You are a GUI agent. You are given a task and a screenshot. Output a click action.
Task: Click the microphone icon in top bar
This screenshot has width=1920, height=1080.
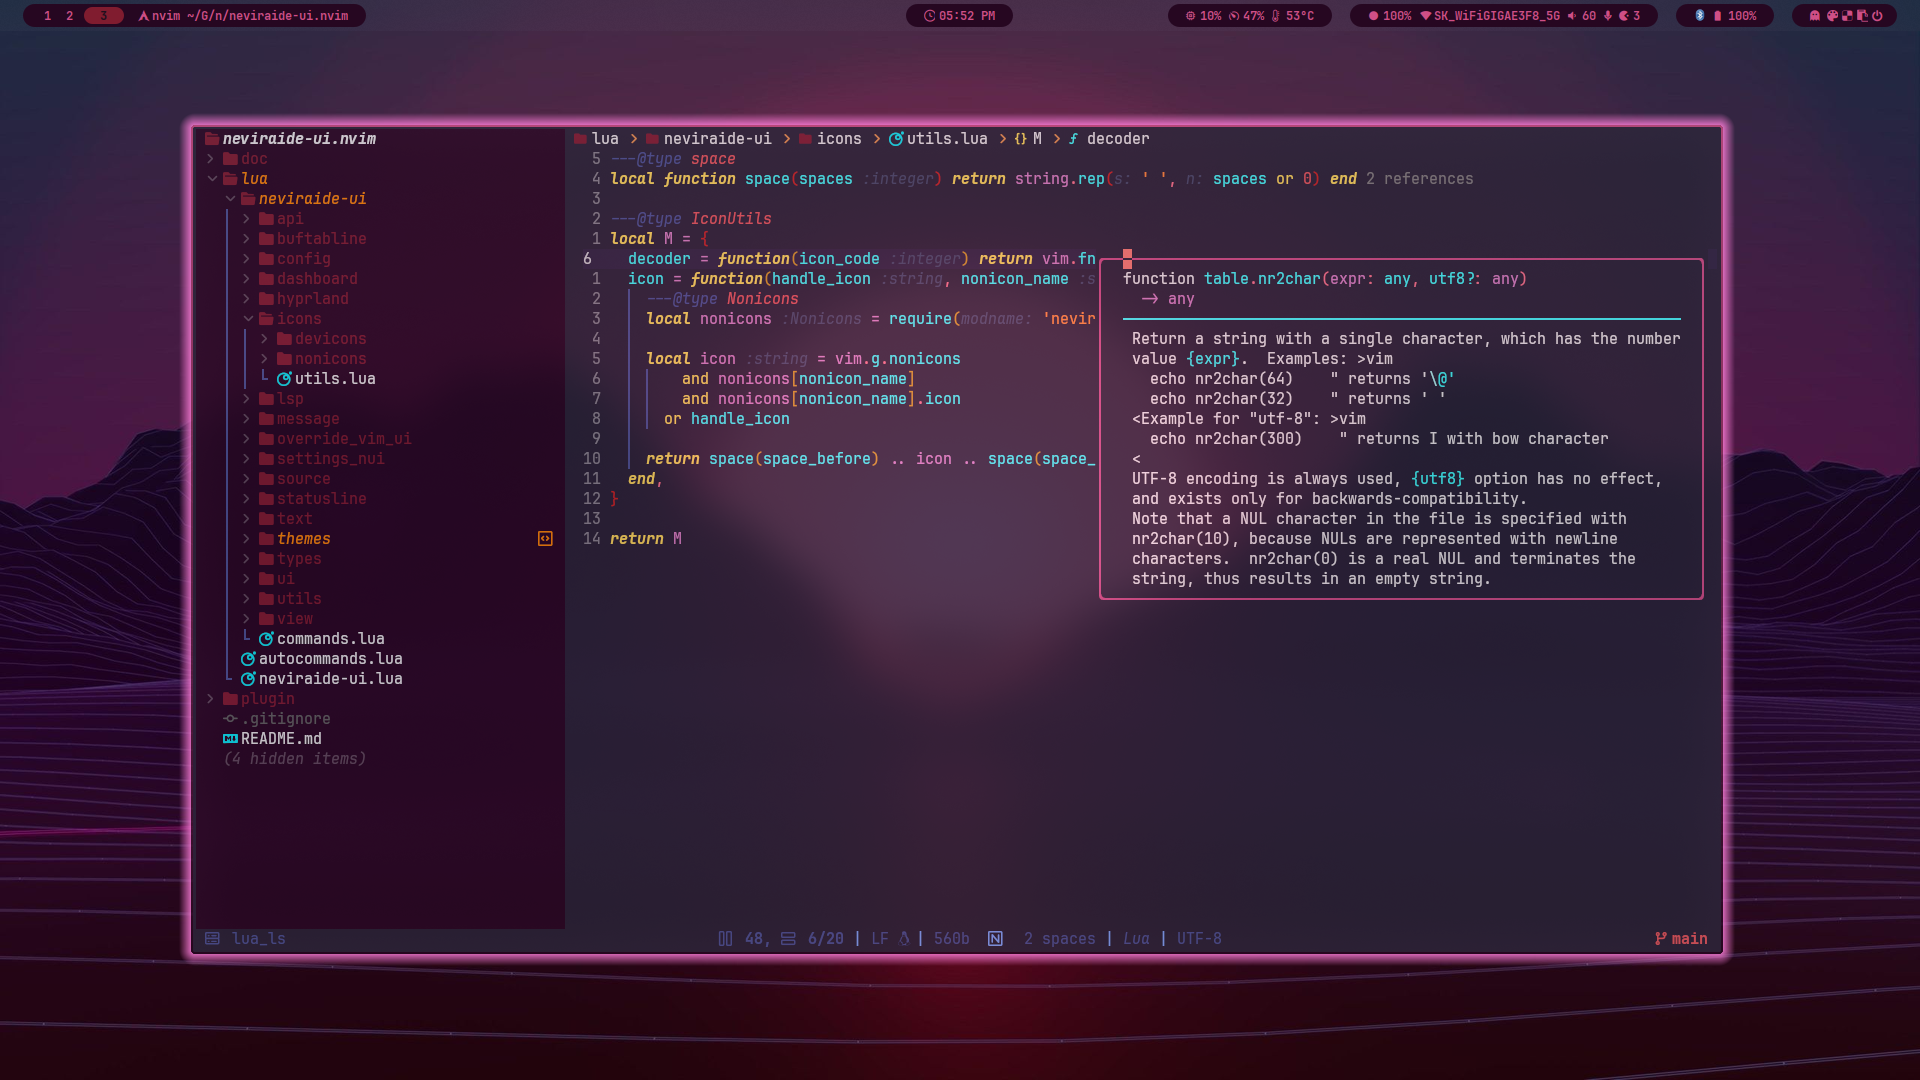[x=1608, y=16]
